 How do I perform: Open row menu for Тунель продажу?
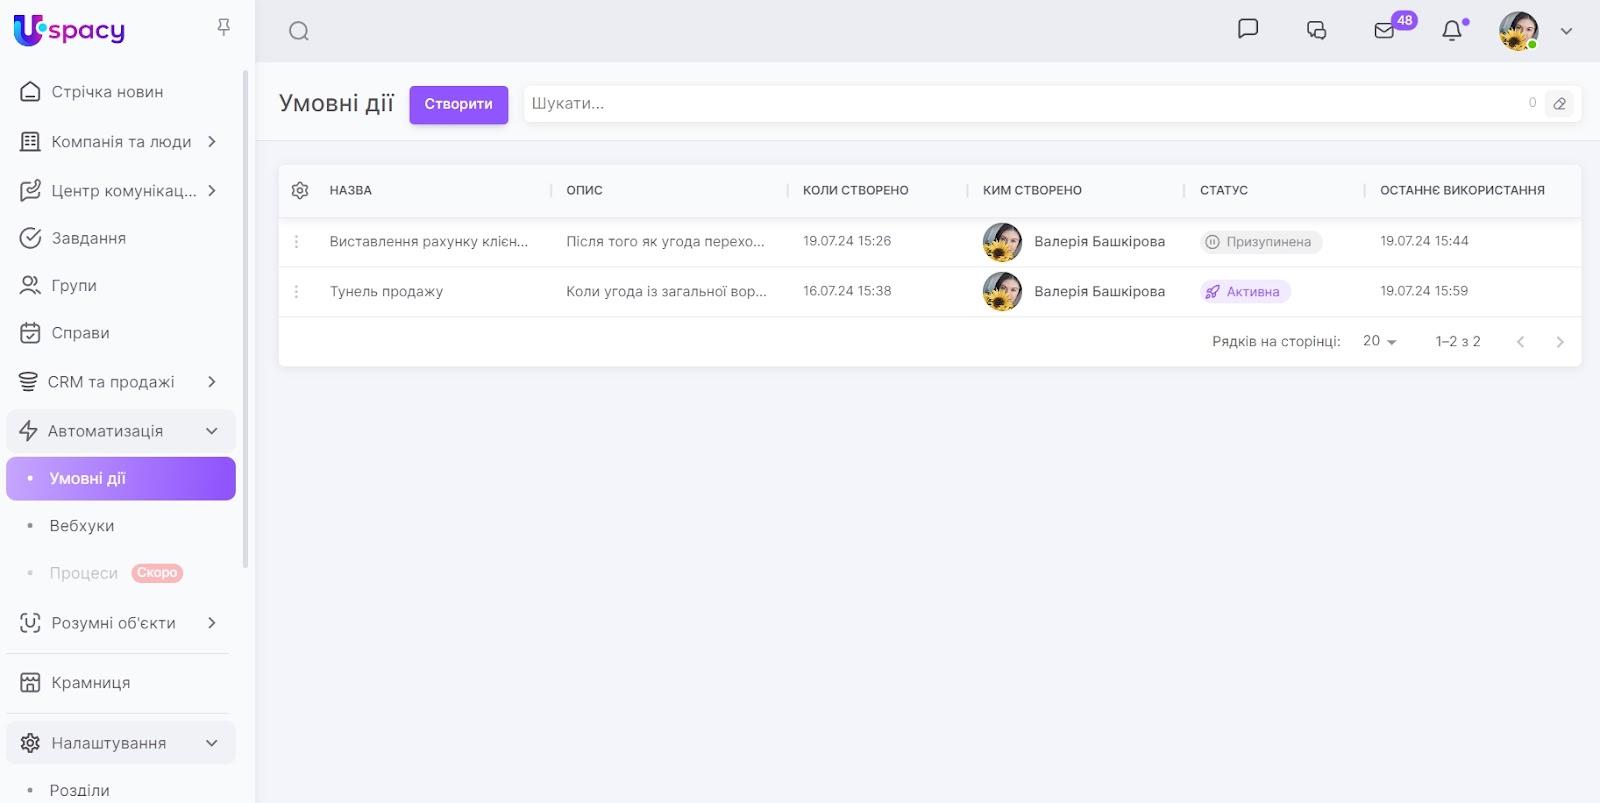[297, 292]
